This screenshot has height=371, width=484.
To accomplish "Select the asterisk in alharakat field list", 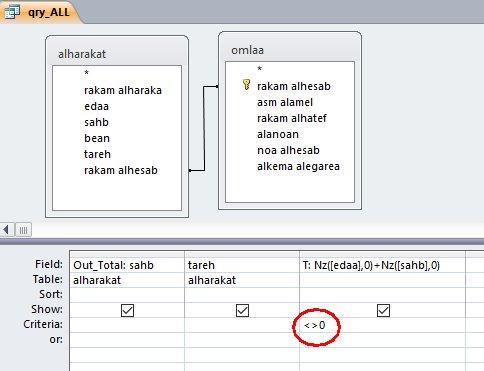I will 87,73.
